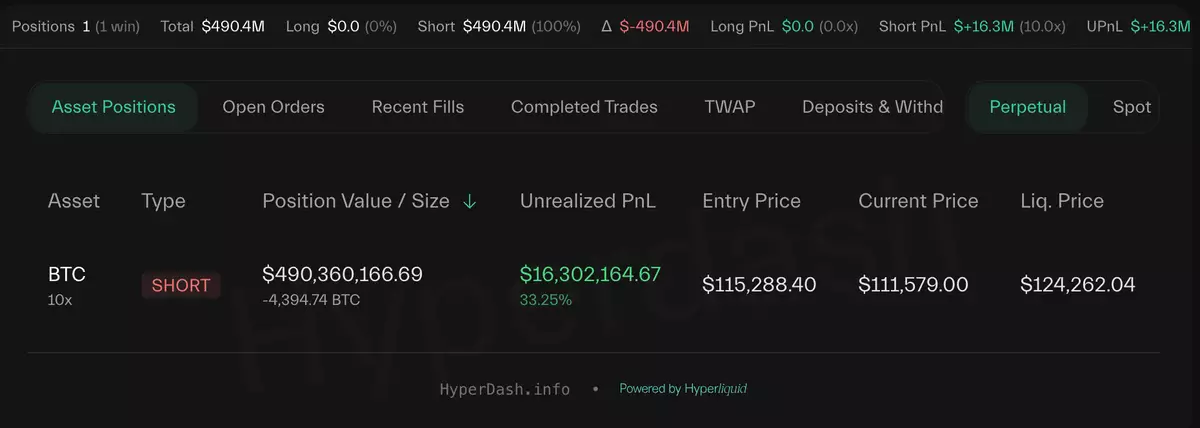
Task: Switch to the Spot market view
Action: 1131,107
